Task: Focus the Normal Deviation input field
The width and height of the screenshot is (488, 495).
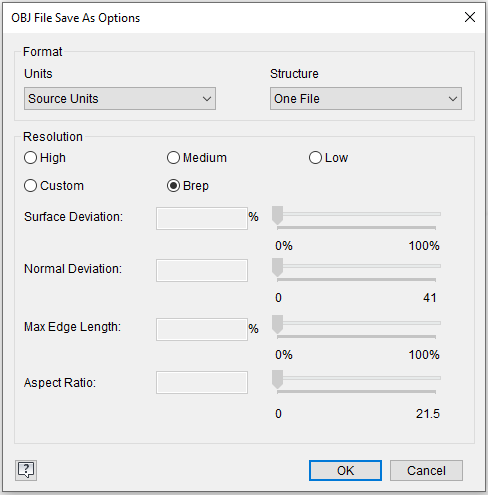Action: click(202, 270)
